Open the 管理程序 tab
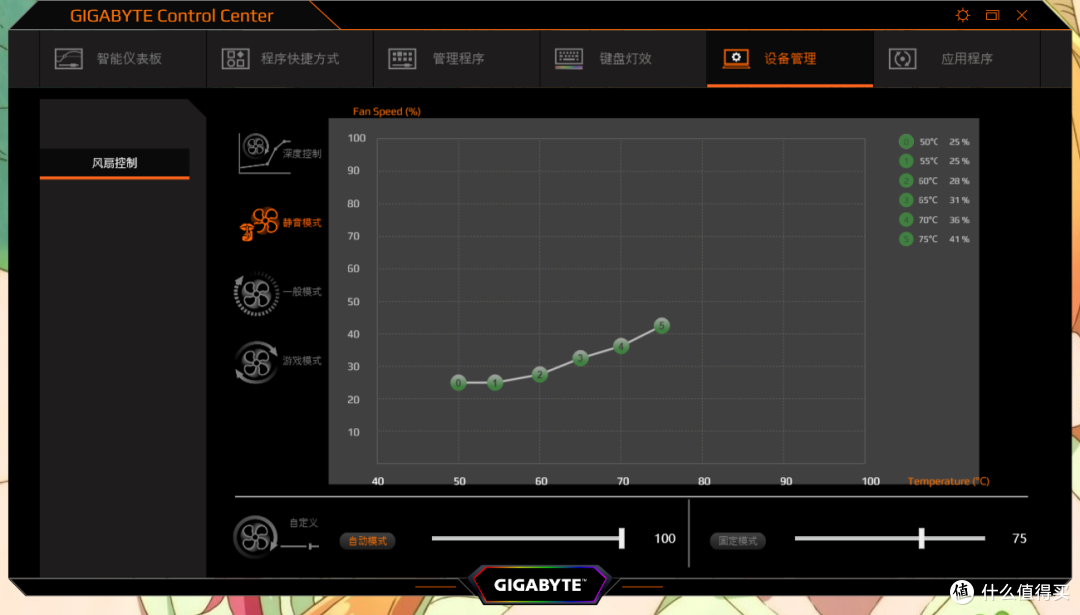 [457, 59]
